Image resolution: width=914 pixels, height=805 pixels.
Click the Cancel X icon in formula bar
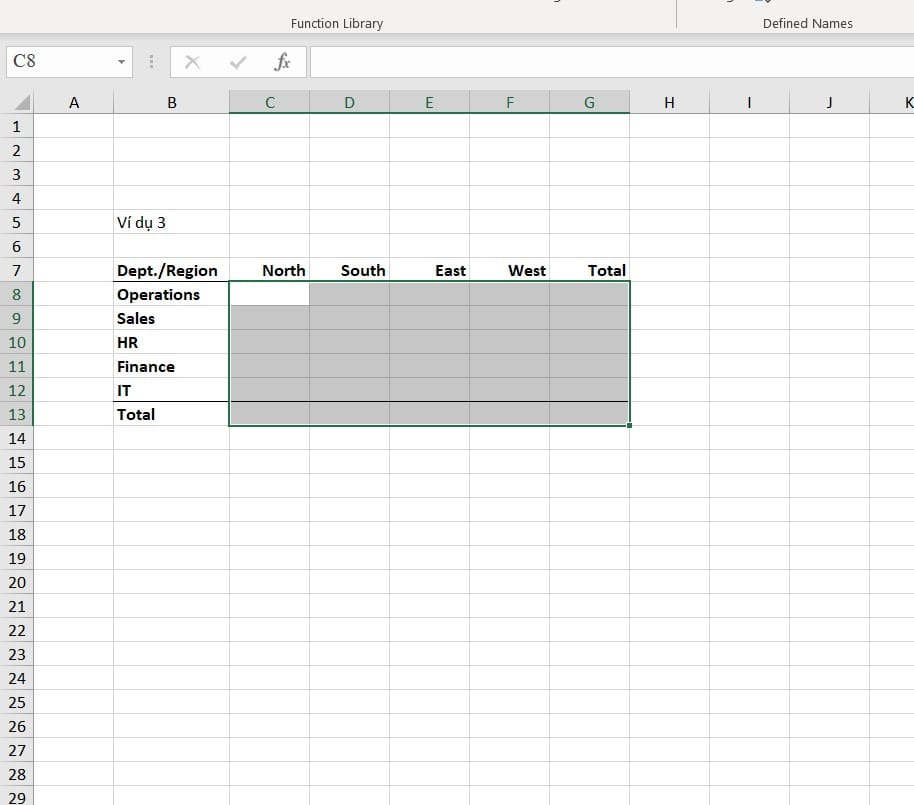(x=193, y=62)
